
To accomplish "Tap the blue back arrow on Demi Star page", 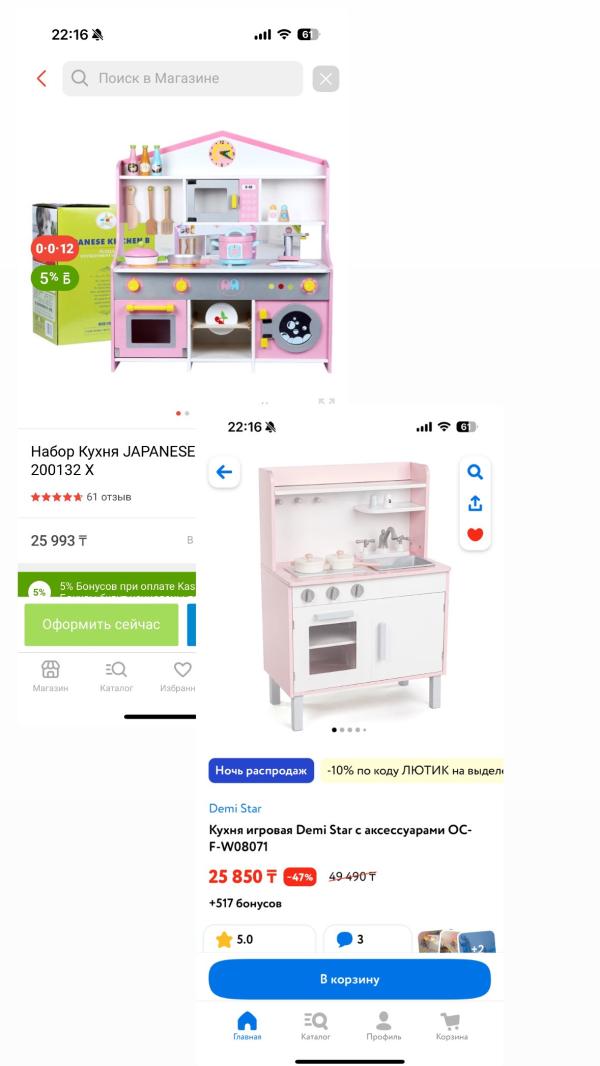I will 224,472.
